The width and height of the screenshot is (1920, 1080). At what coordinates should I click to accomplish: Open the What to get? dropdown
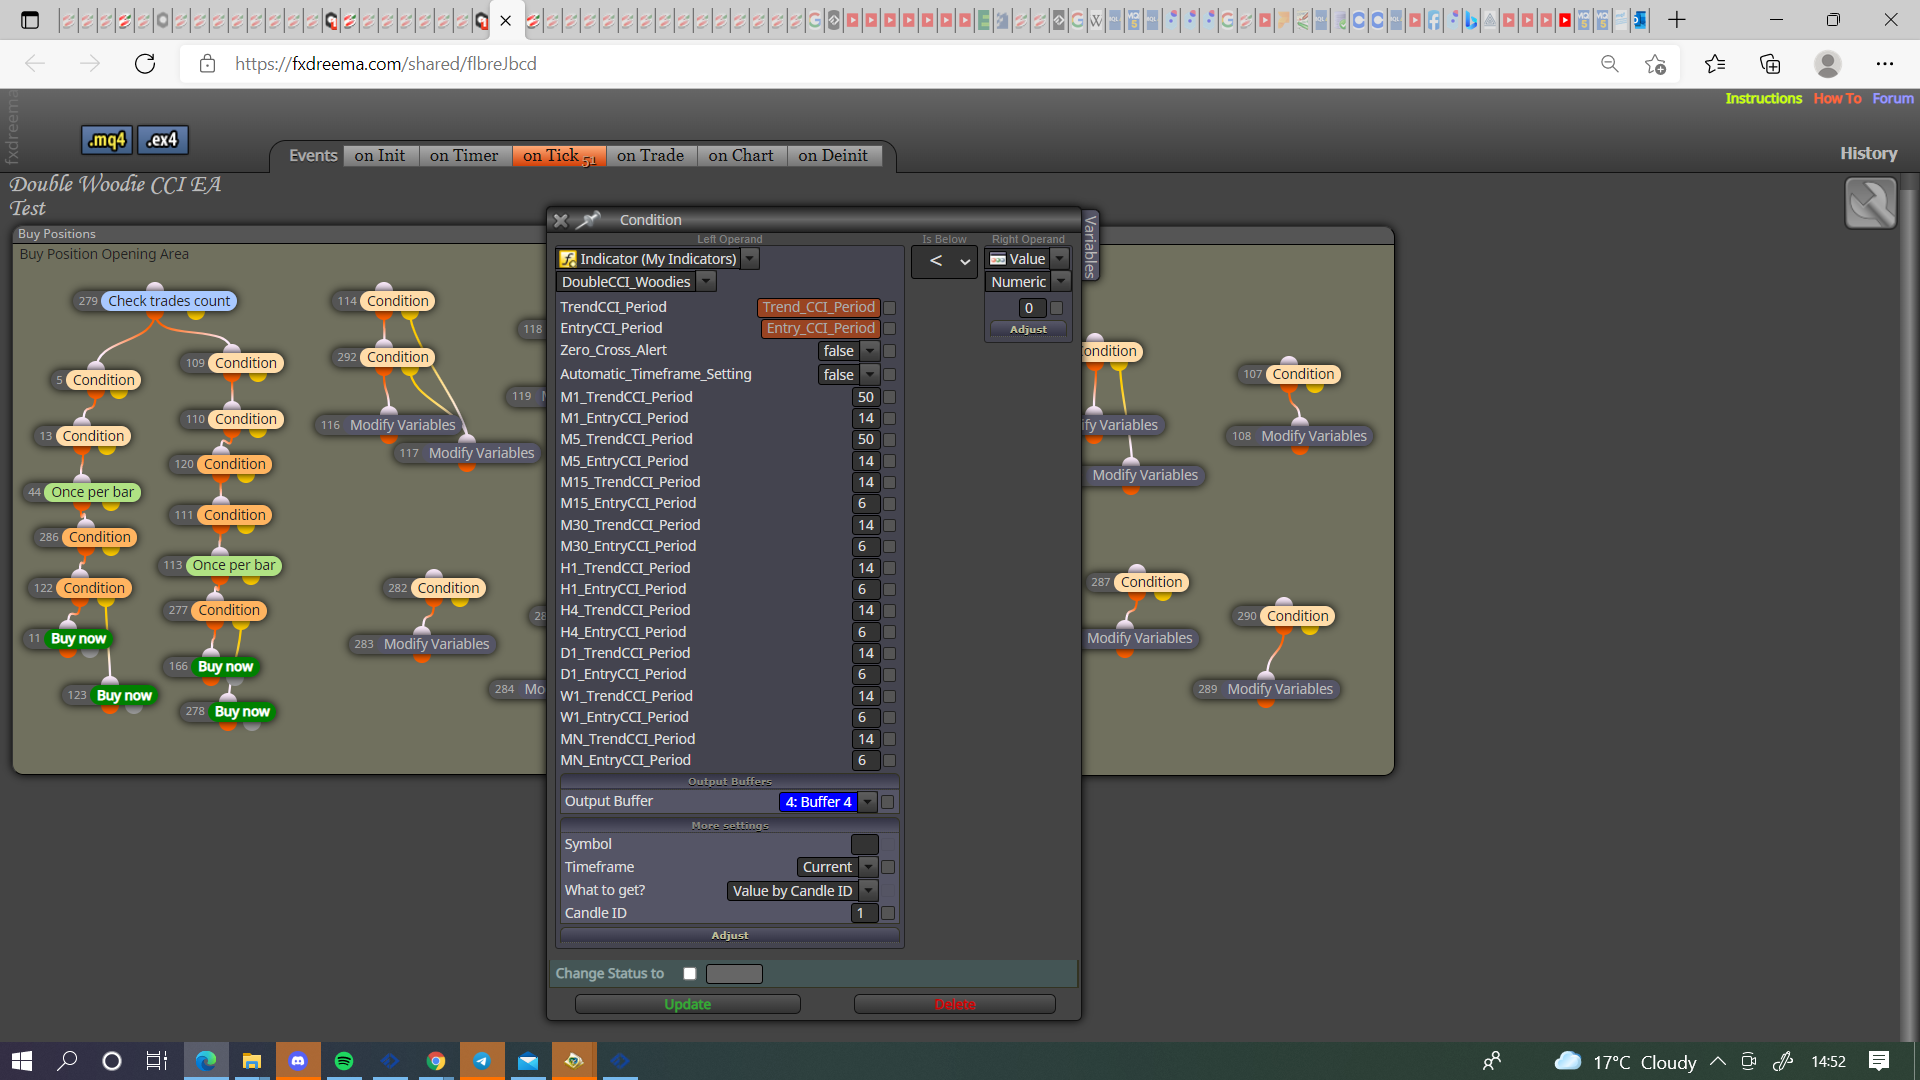pos(868,891)
